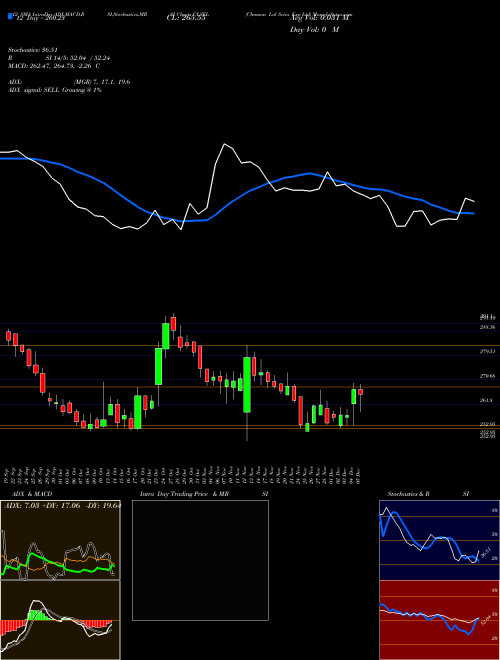Click the 'MACD: 262.47, 264.73, -2.26 C' line

coord(53,66)
